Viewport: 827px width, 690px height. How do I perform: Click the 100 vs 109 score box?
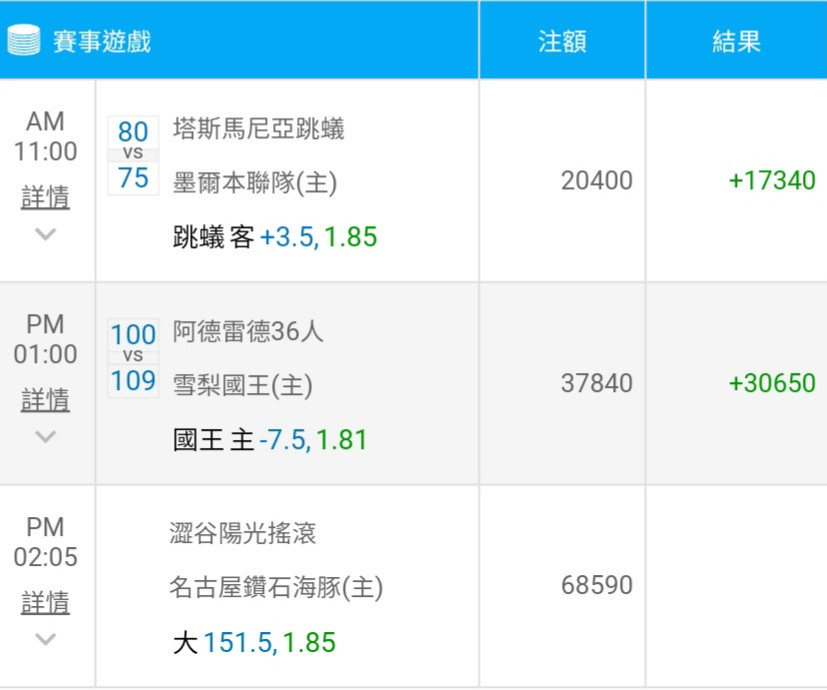[133, 358]
